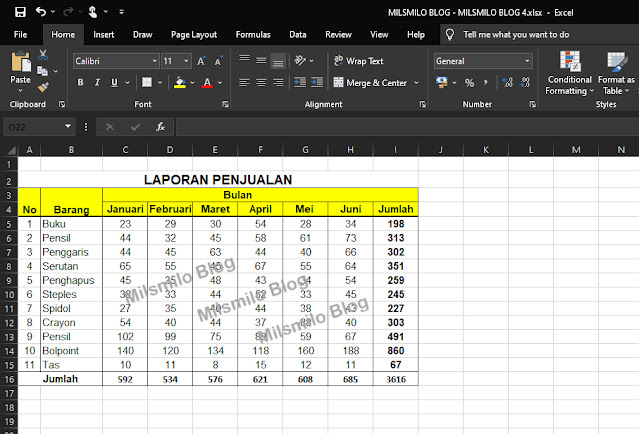The height and width of the screenshot is (434, 639).
Task: Click the Insert Function fx button
Action: (x=160, y=127)
